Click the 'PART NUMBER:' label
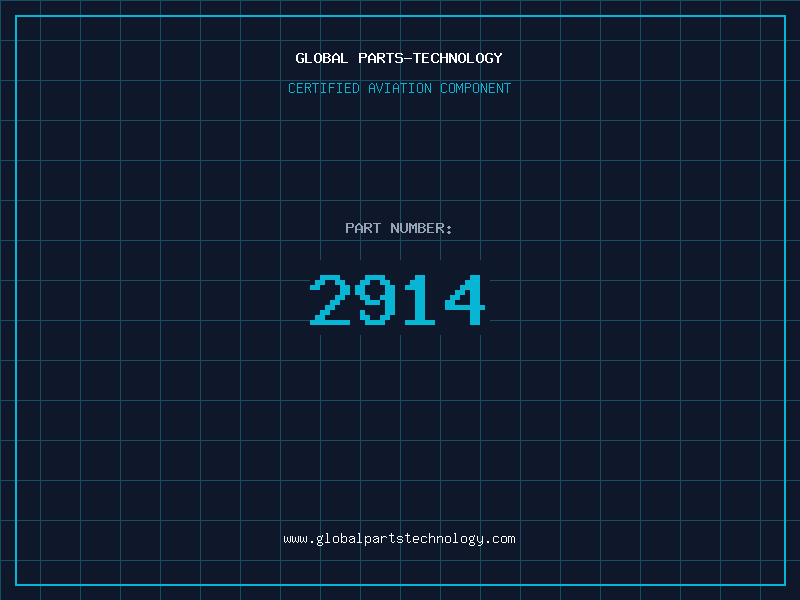Image resolution: width=800 pixels, height=600 pixels. 399,228
